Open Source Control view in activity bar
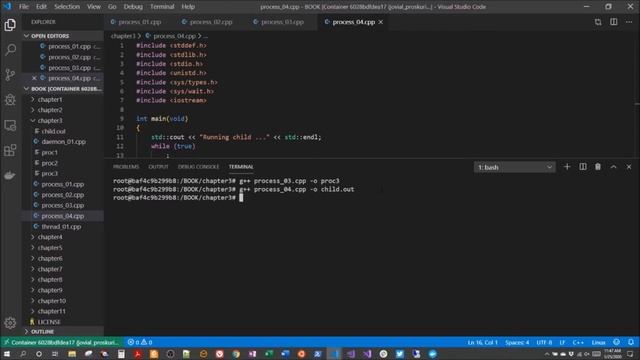640x360 pixels. [10, 75]
